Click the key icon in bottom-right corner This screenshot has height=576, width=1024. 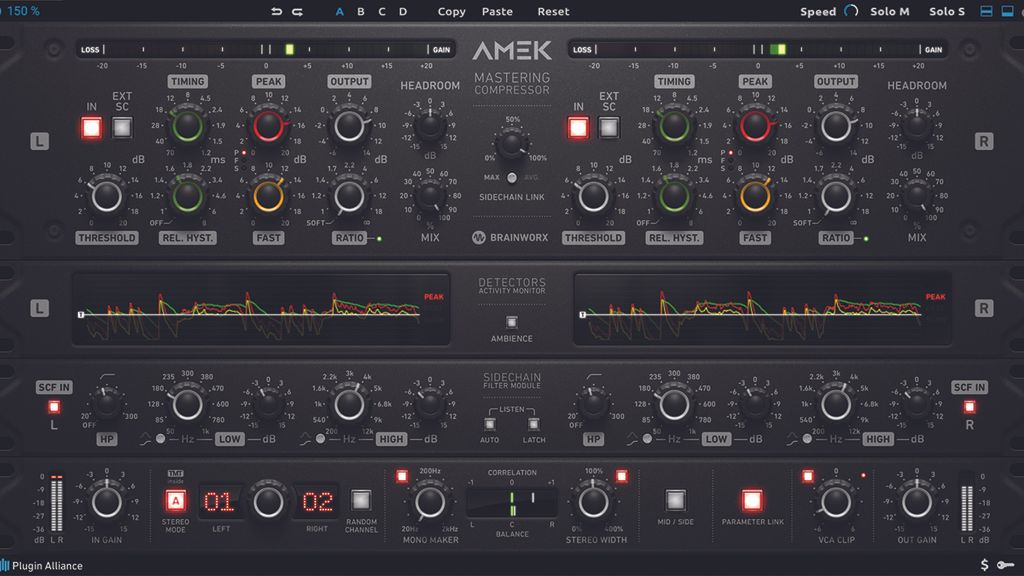1008,563
